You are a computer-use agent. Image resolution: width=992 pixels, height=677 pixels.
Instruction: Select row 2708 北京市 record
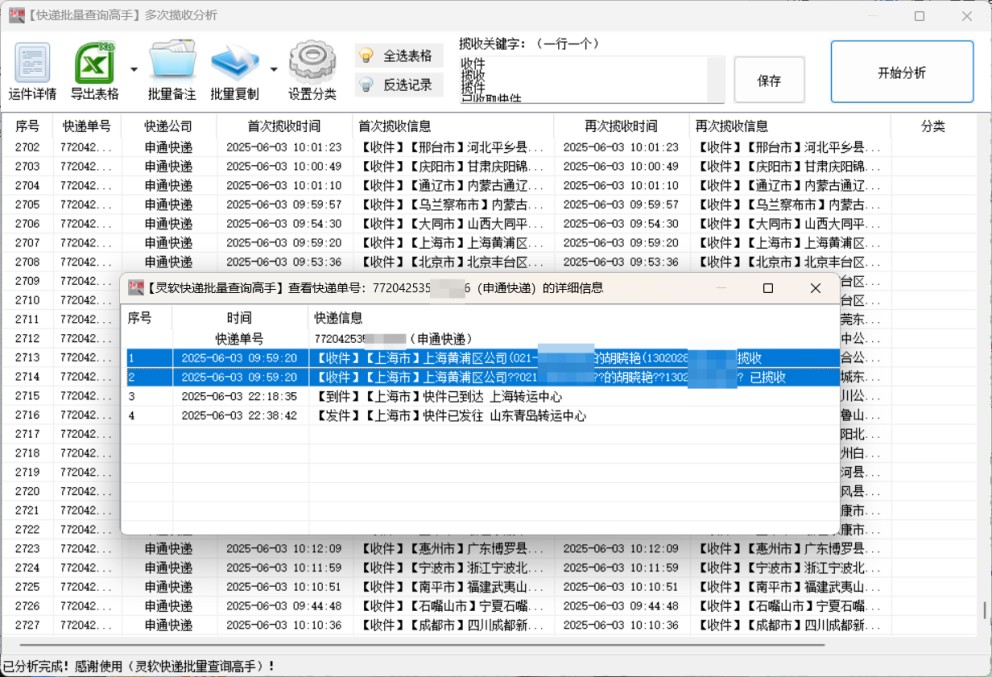tap(489, 262)
